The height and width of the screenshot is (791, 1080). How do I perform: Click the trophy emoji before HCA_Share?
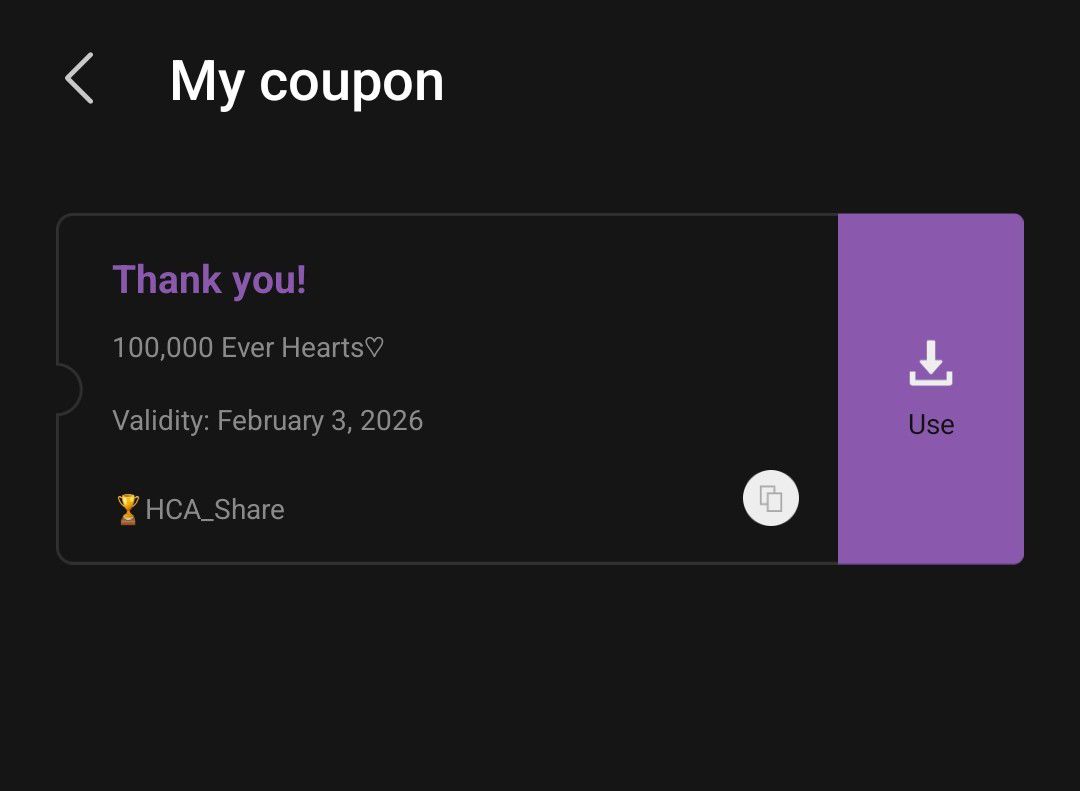[127, 510]
